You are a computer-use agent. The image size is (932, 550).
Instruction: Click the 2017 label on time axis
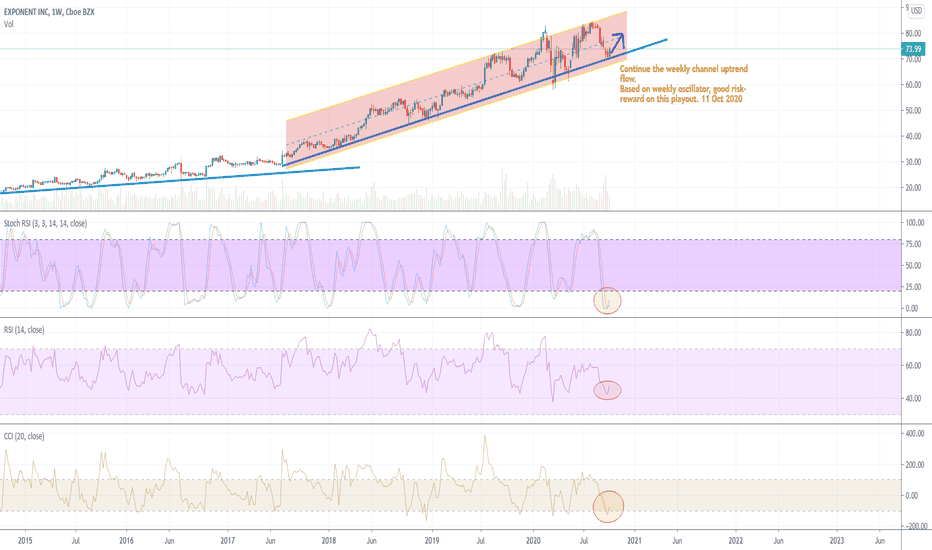click(228, 540)
